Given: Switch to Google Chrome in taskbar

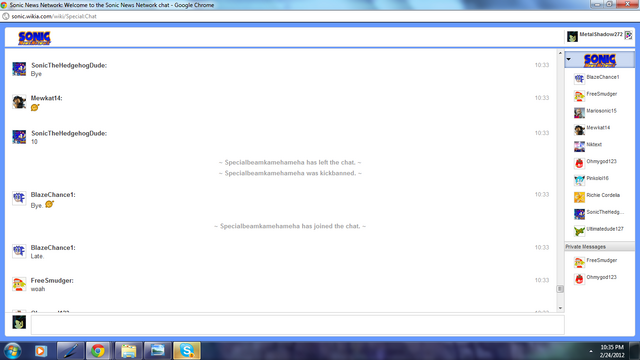Looking at the screenshot, I should coord(98,351).
